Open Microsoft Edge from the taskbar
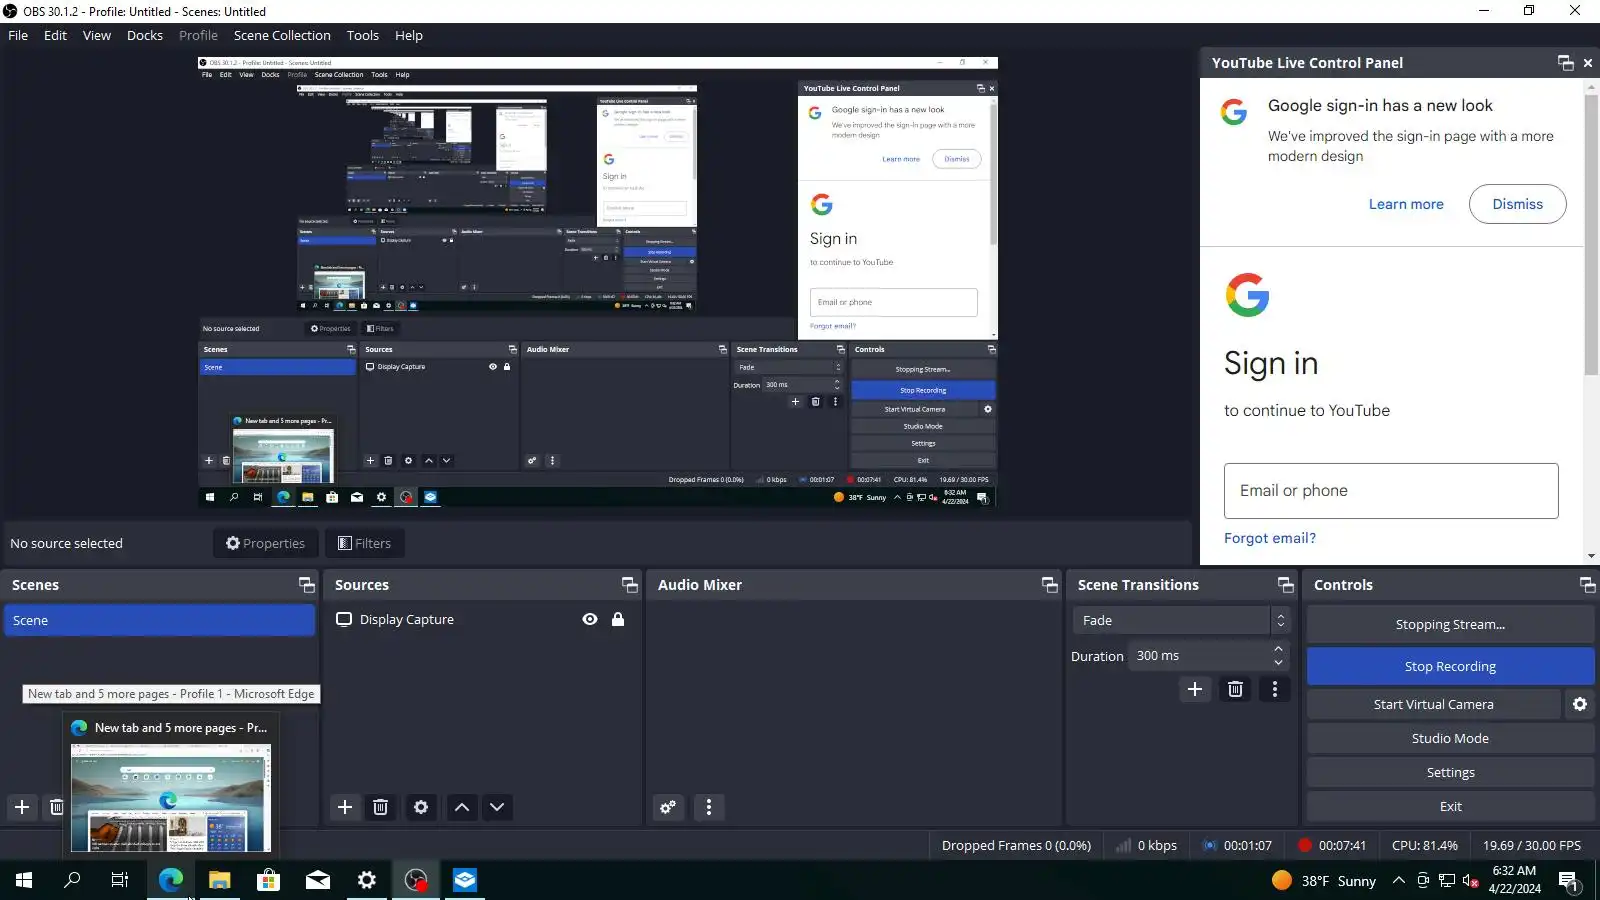1600x900 pixels. pos(171,880)
